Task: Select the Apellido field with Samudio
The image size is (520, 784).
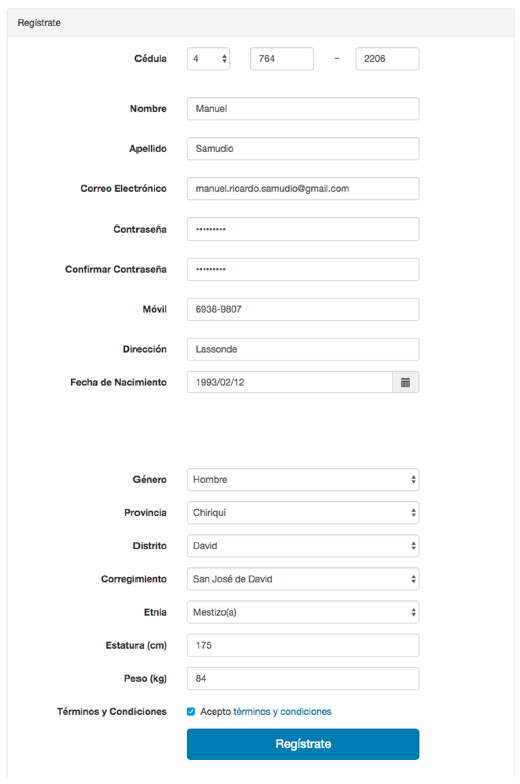Action: (303, 148)
